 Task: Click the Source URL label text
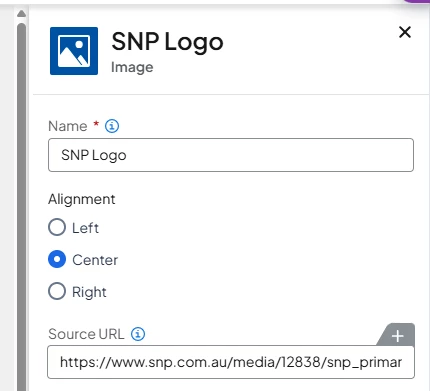click(x=86, y=334)
